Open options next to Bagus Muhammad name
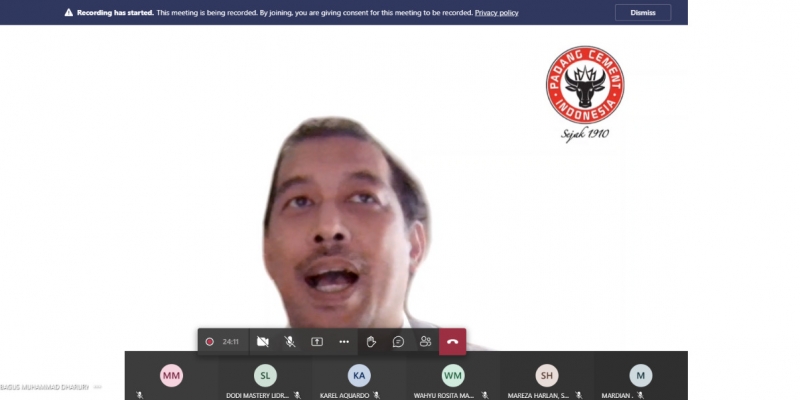This screenshot has height=400, width=800. [98, 385]
